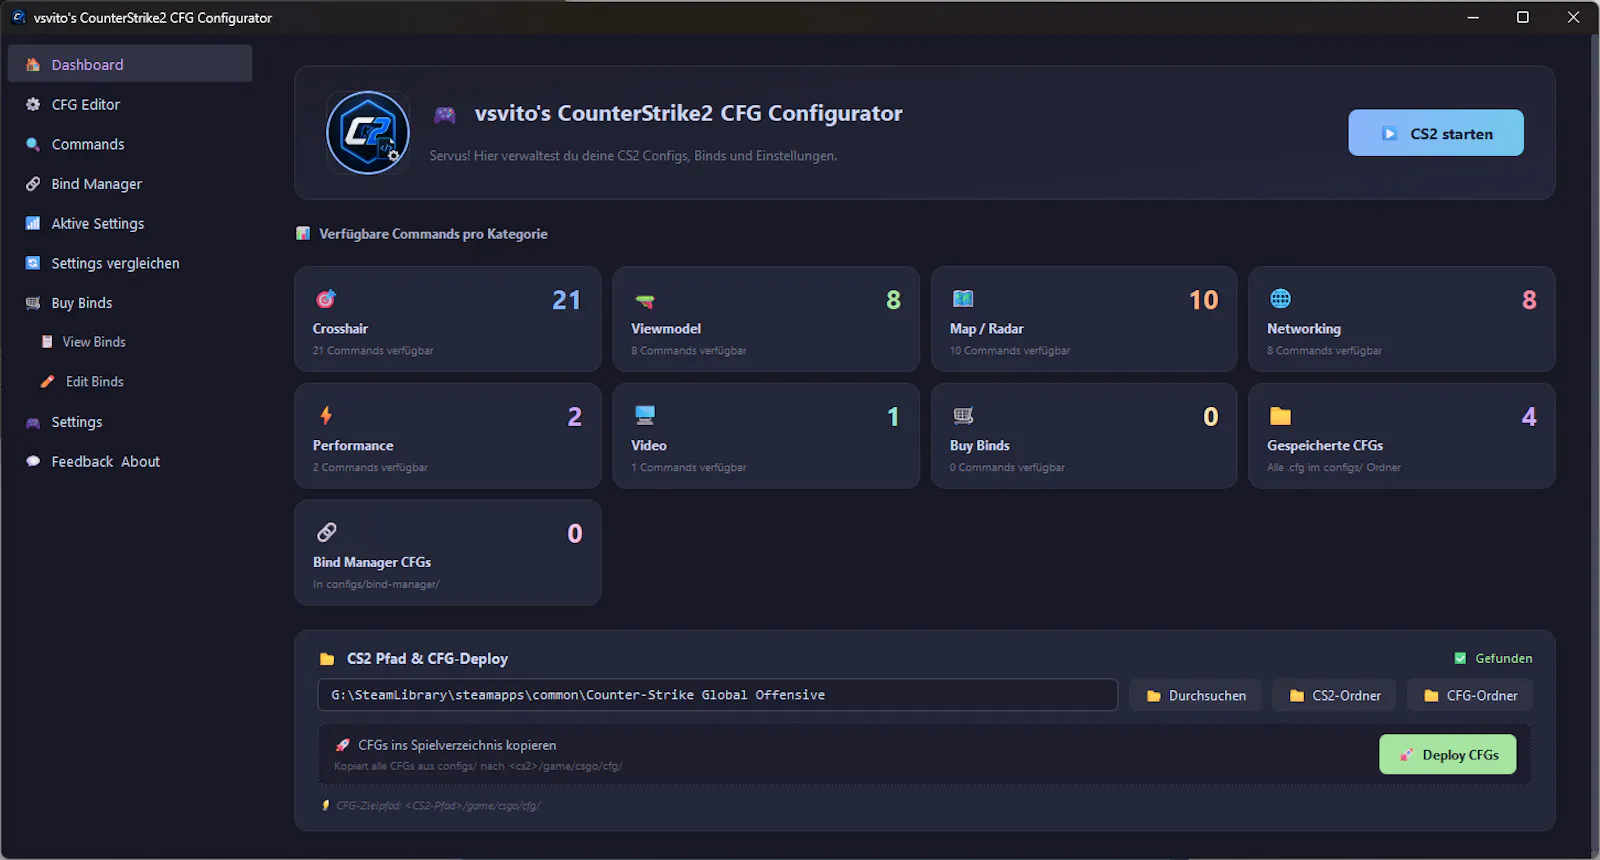This screenshot has height=860, width=1600.
Task: Click the Buy Binds cart icon
Action: click(33, 303)
